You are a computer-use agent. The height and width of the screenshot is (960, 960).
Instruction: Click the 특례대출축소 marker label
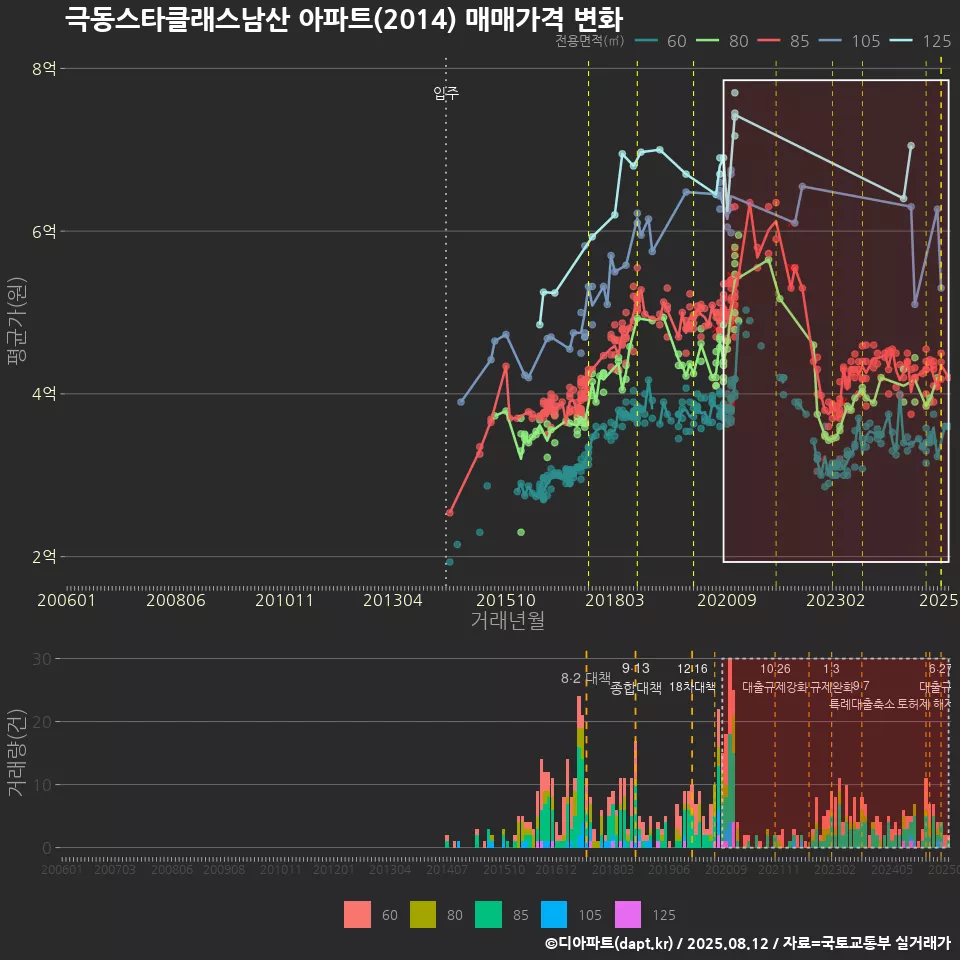862,704
